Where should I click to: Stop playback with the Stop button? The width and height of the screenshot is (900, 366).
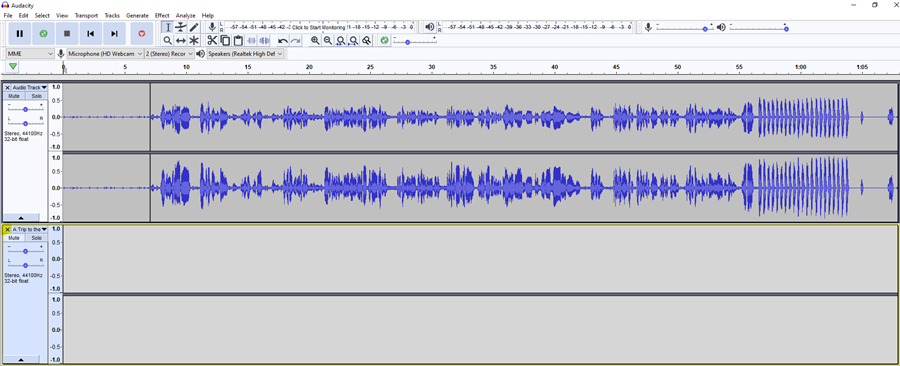(x=67, y=34)
